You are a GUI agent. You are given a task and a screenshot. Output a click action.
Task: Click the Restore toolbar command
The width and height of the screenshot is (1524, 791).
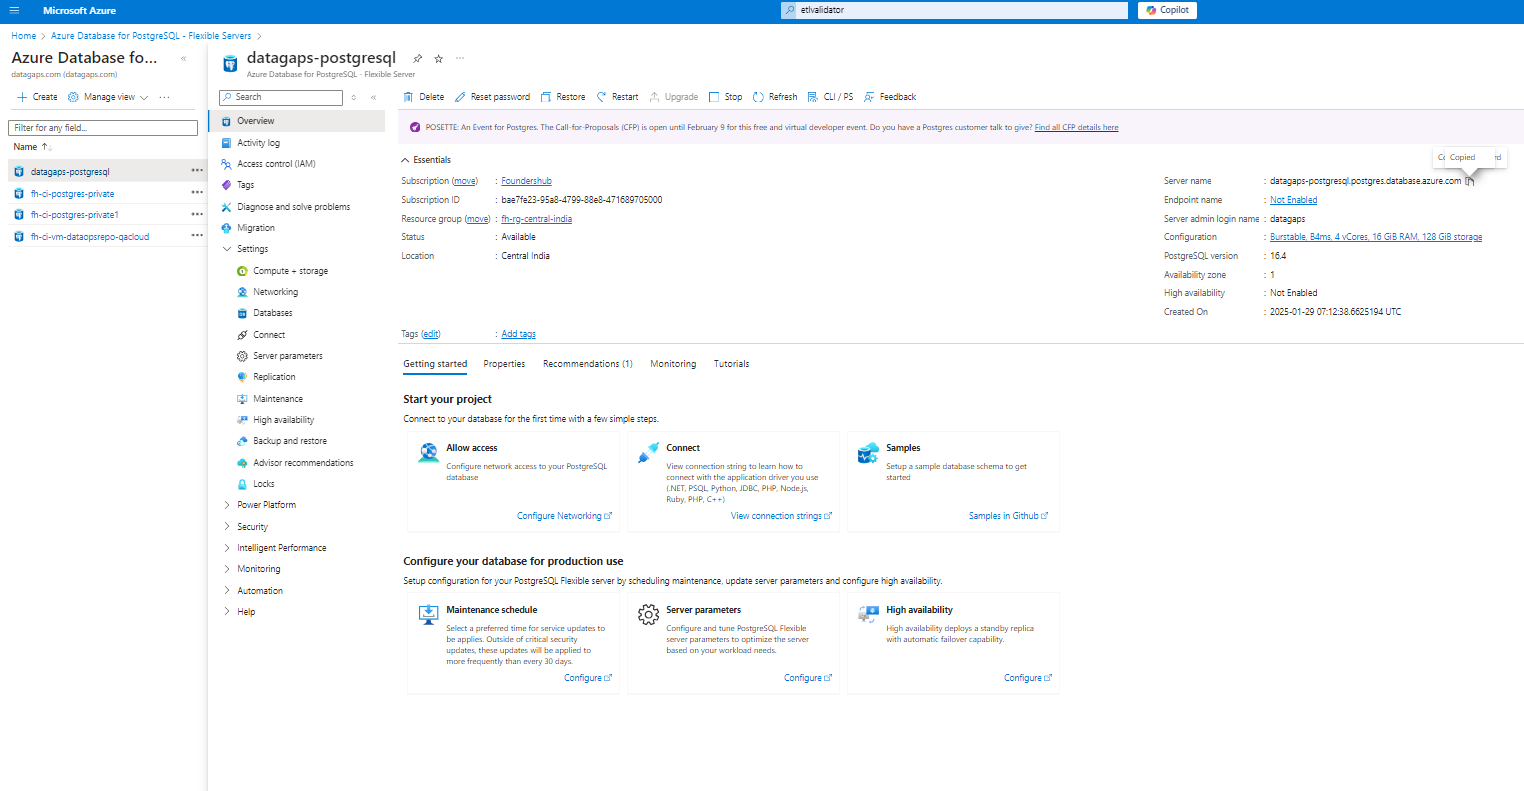coord(563,97)
